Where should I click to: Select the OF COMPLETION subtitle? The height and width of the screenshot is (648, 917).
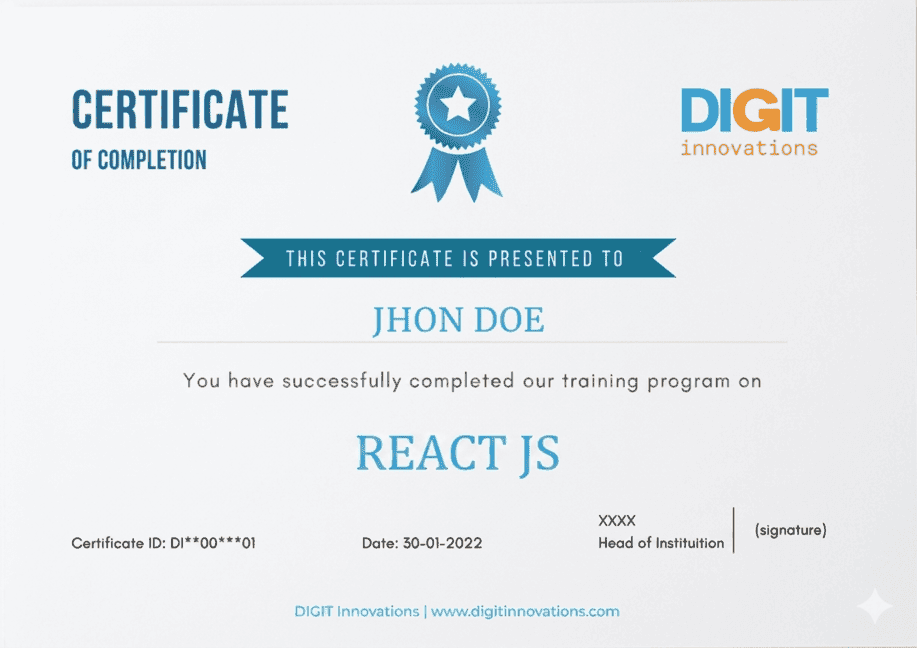tap(139, 160)
